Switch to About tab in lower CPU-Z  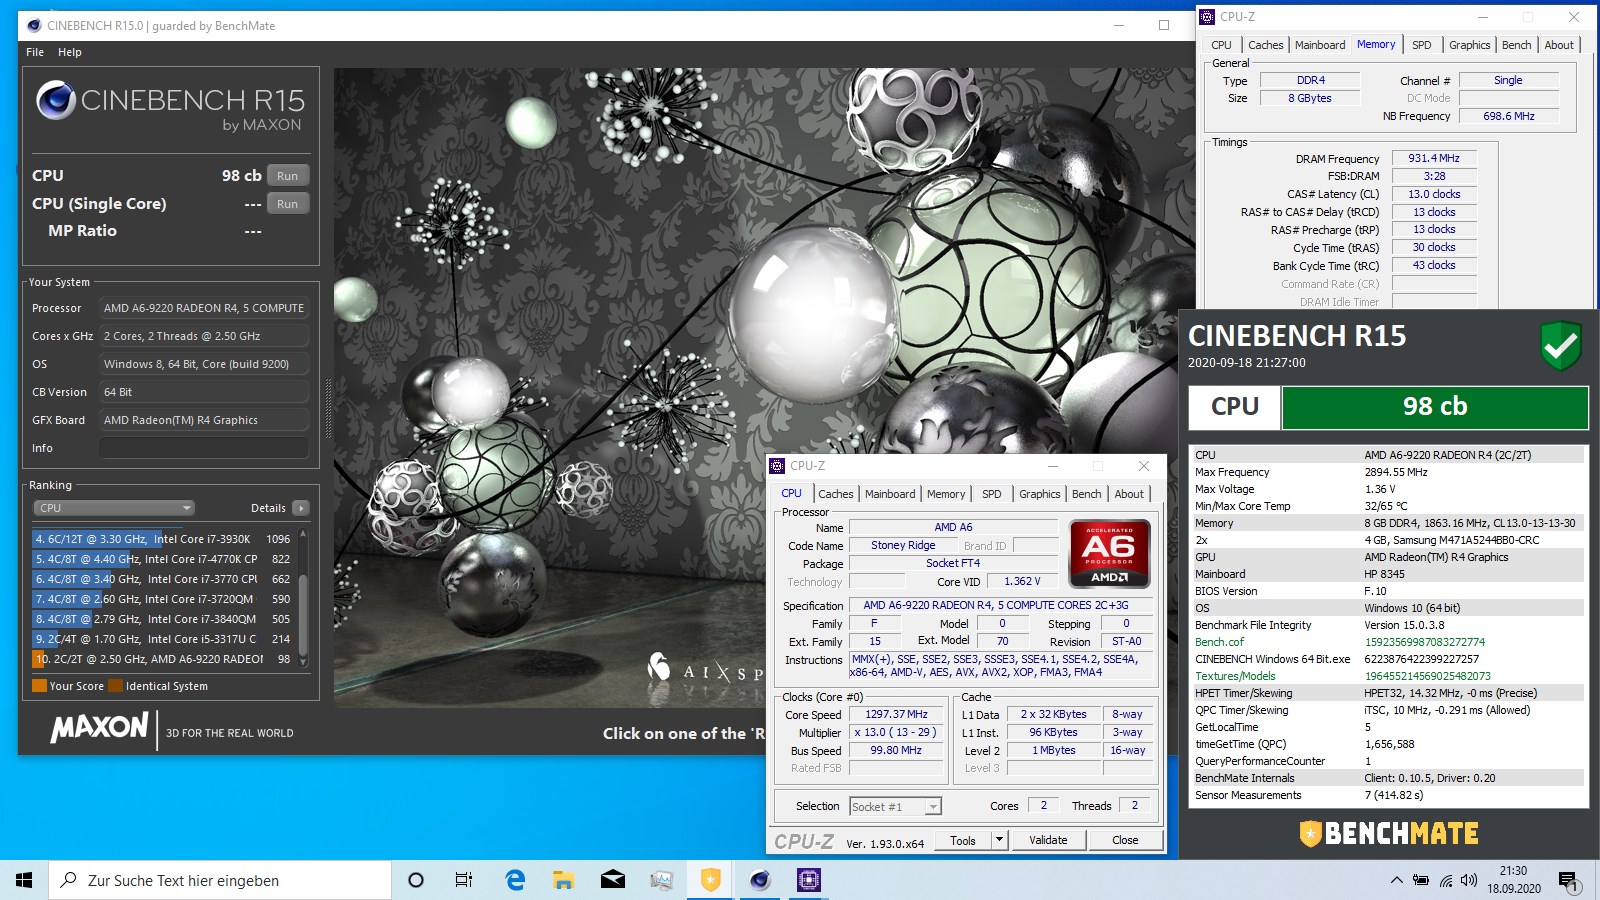click(x=1129, y=494)
